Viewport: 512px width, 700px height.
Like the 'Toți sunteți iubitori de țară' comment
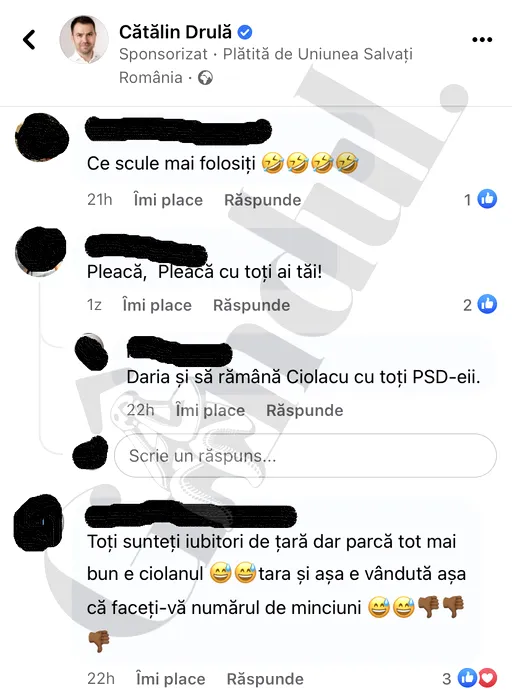pyautogui.click(x=171, y=679)
